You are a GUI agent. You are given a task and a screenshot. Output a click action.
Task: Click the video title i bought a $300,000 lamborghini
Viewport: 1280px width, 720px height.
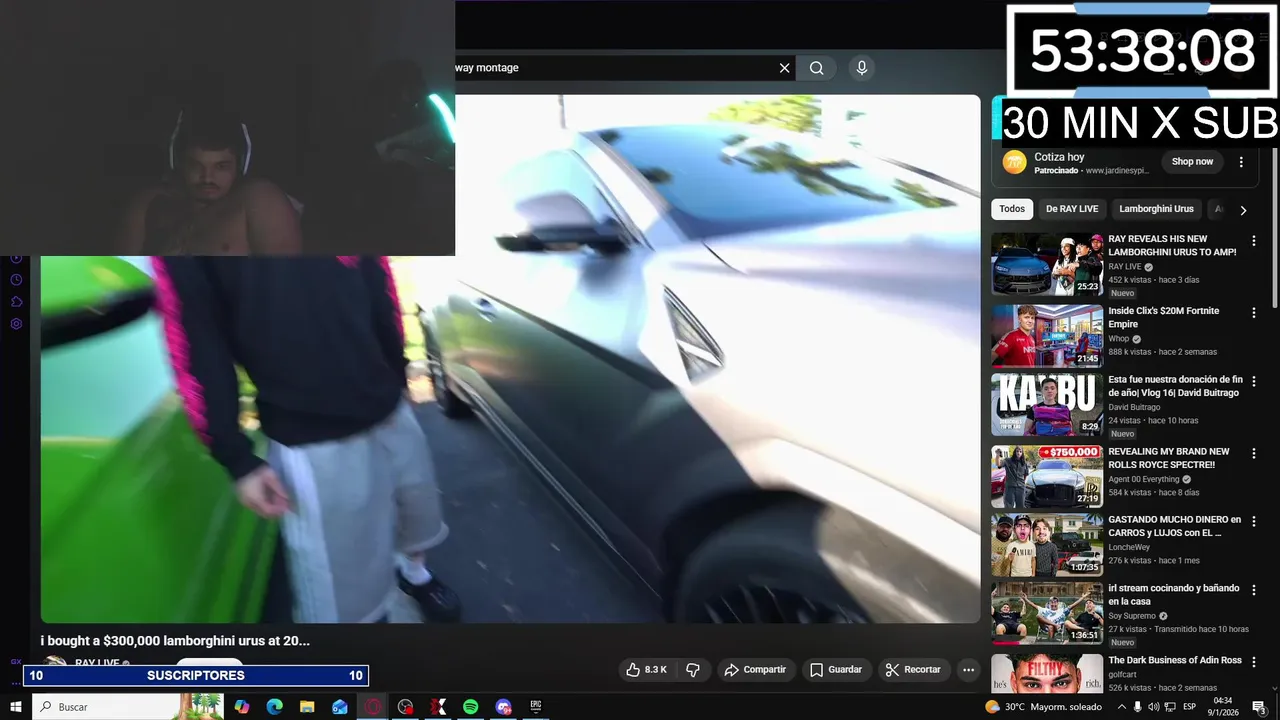tap(175, 641)
